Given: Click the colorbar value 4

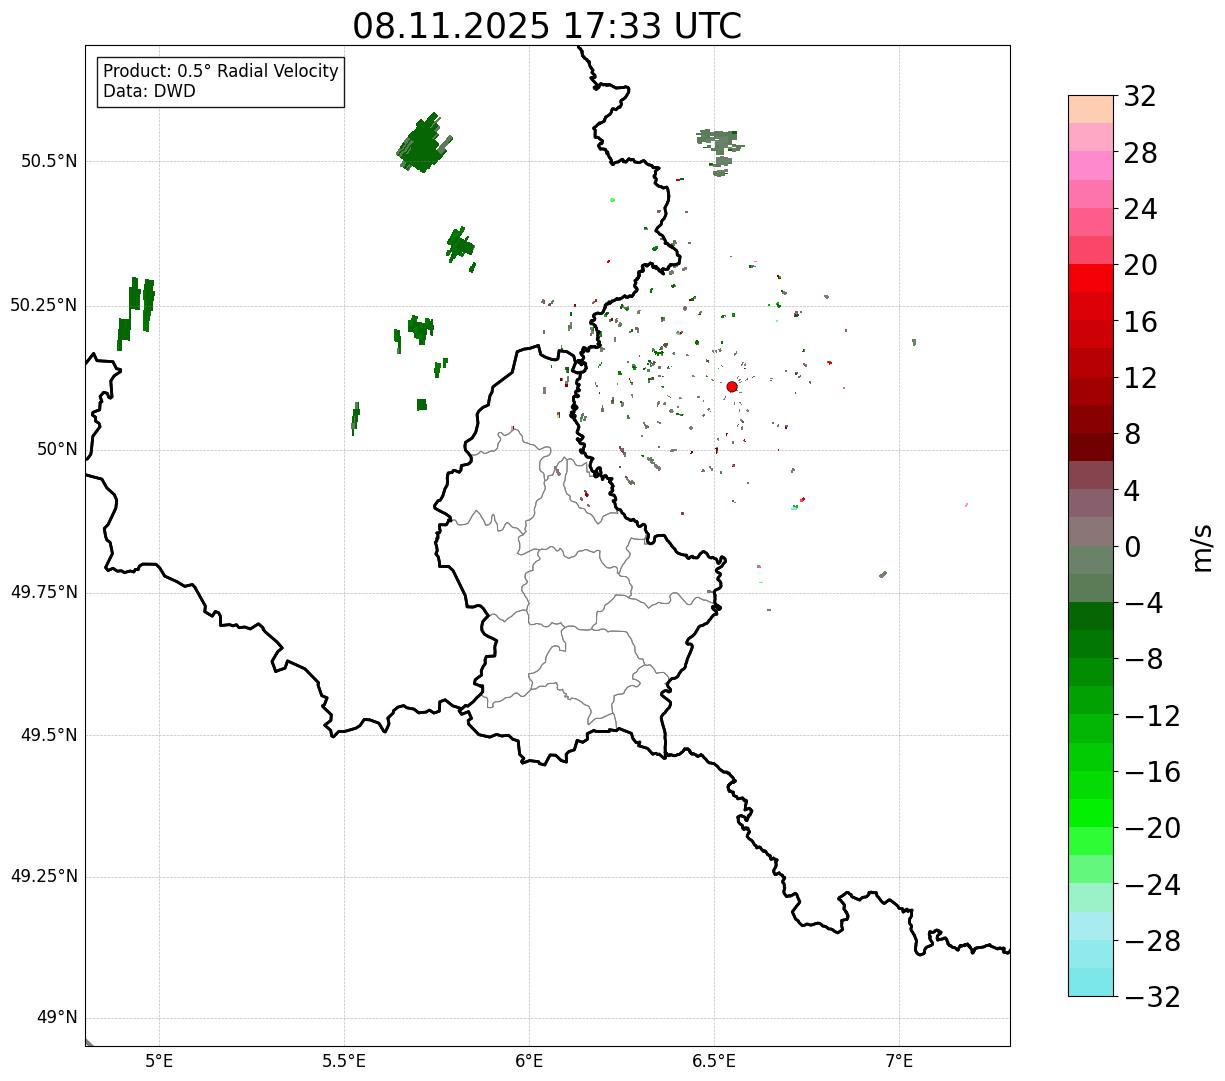Looking at the screenshot, I should [1132, 491].
